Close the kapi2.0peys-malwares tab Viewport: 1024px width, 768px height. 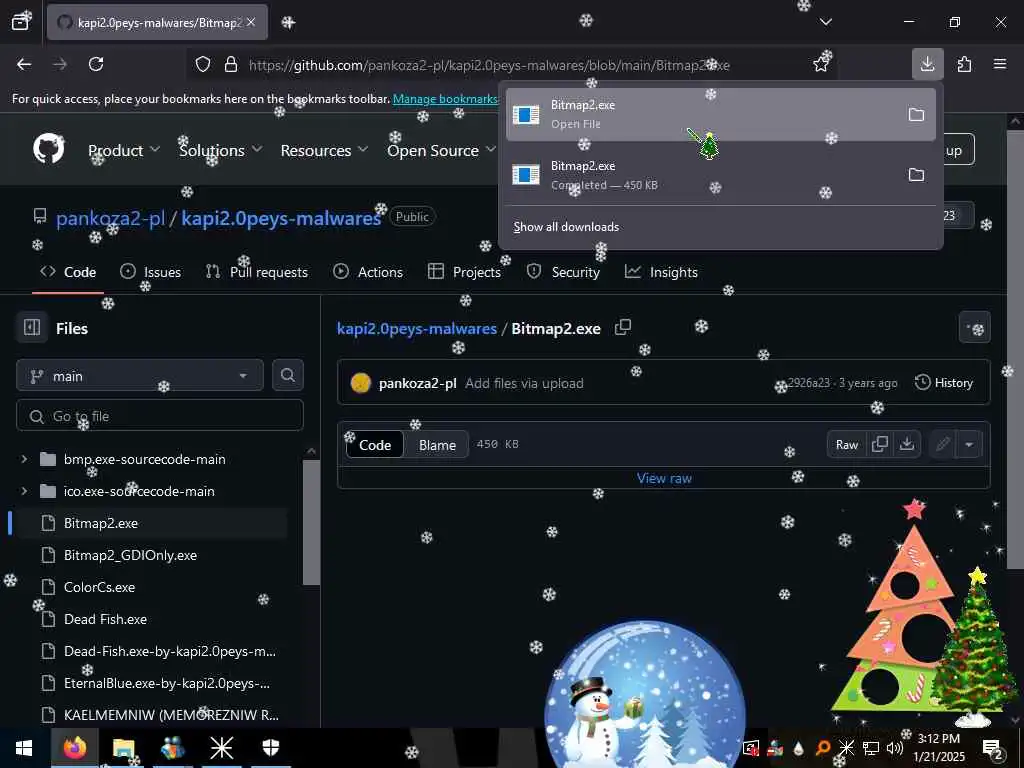(251, 22)
